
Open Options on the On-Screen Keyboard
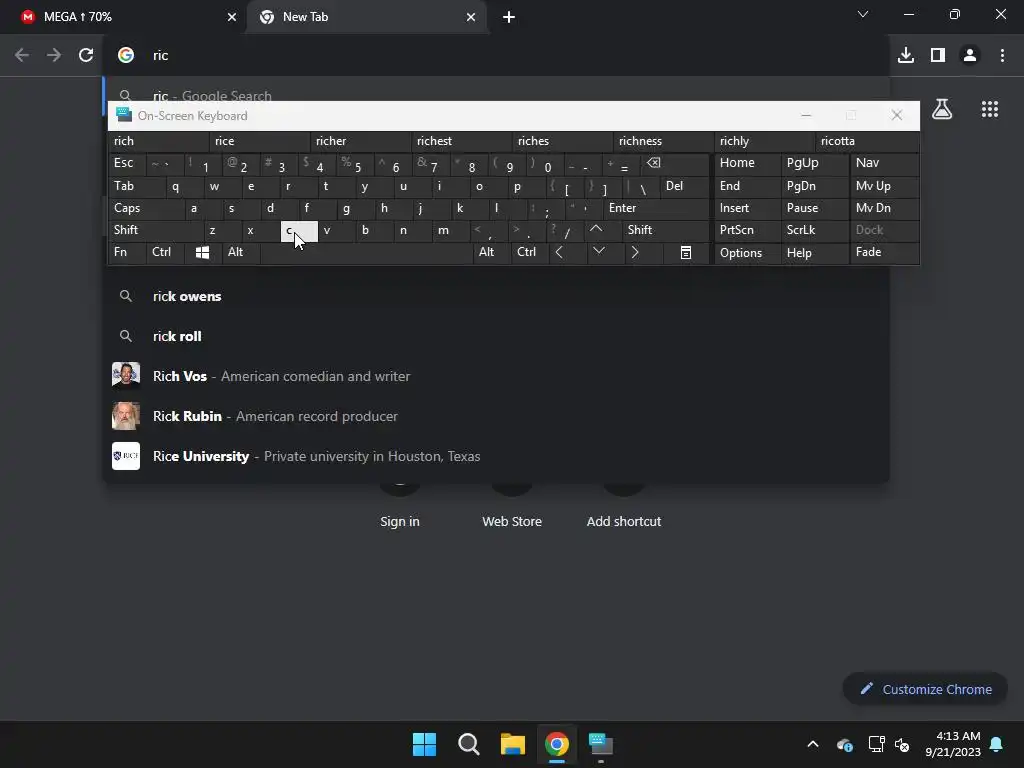point(747,253)
